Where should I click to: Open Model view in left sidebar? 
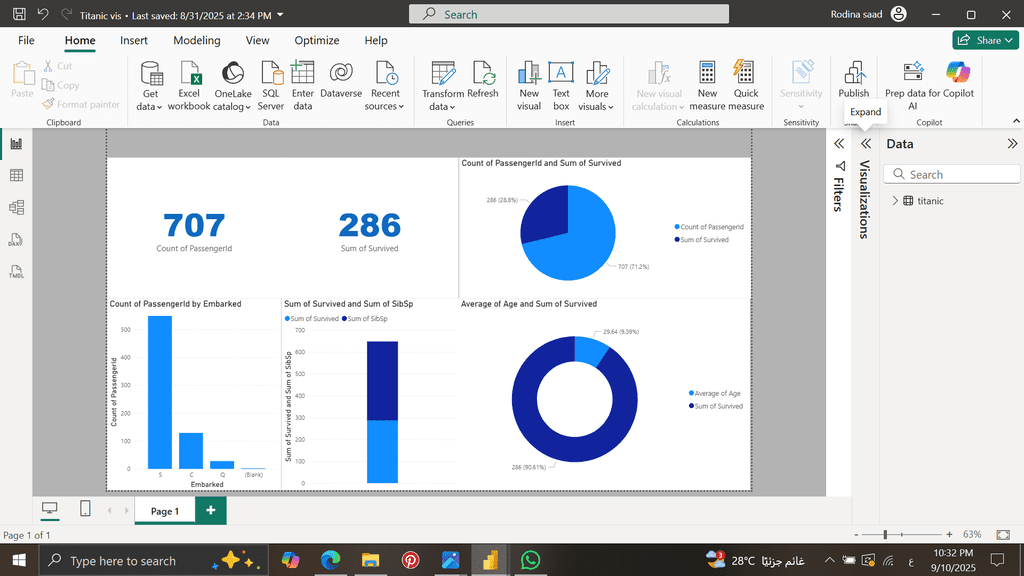16,208
